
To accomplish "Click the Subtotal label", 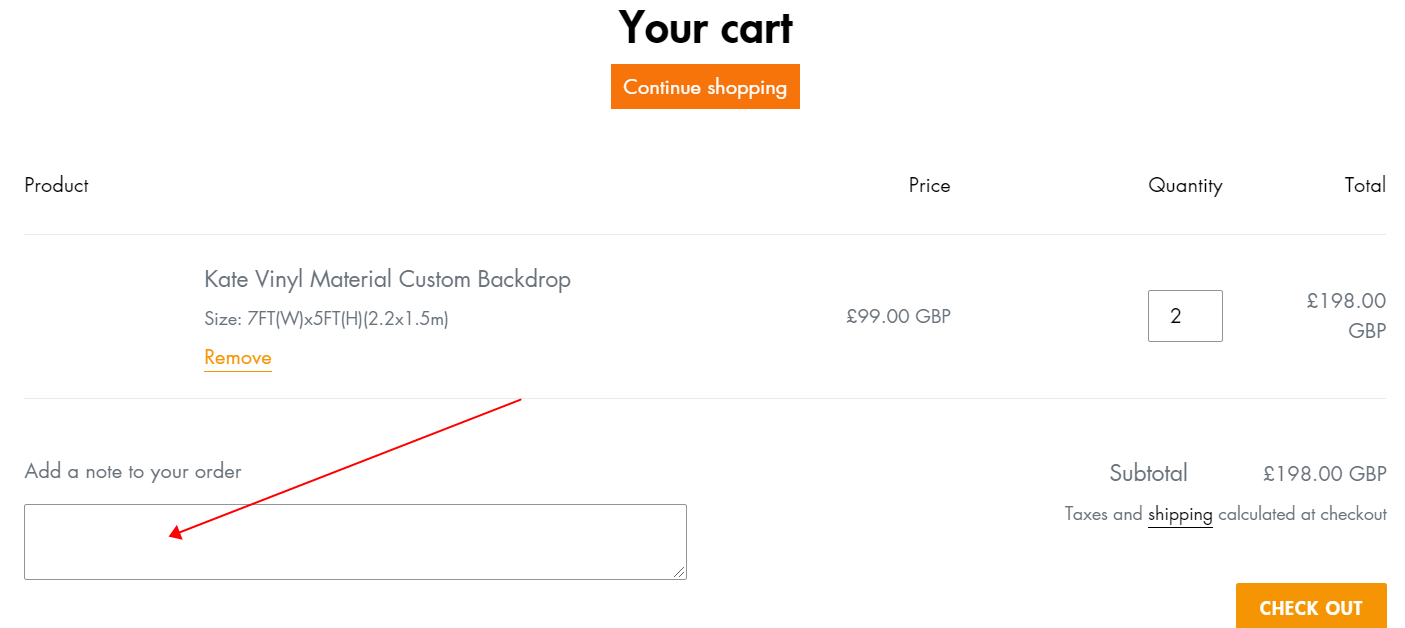I will (x=1149, y=473).
